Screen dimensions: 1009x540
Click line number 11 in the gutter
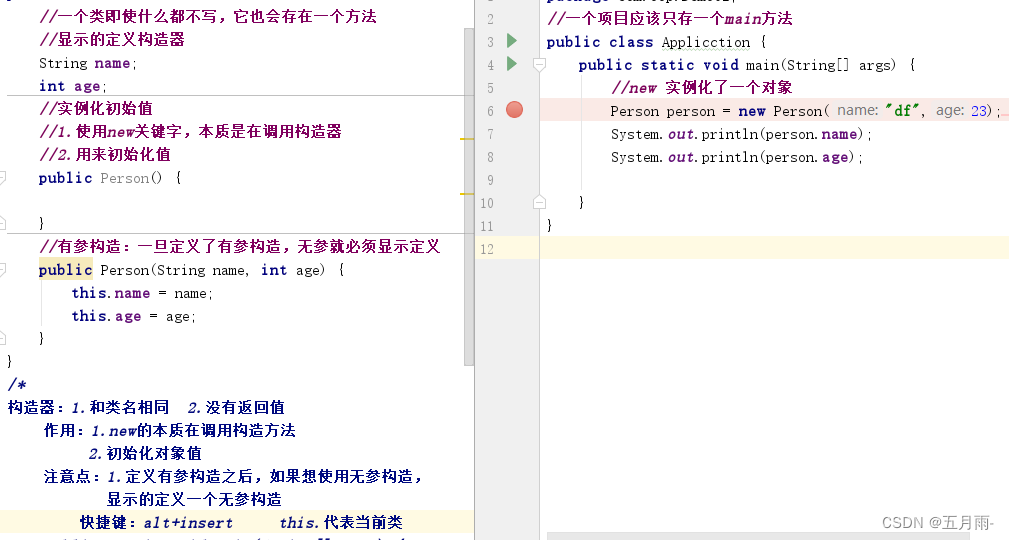pos(487,226)
